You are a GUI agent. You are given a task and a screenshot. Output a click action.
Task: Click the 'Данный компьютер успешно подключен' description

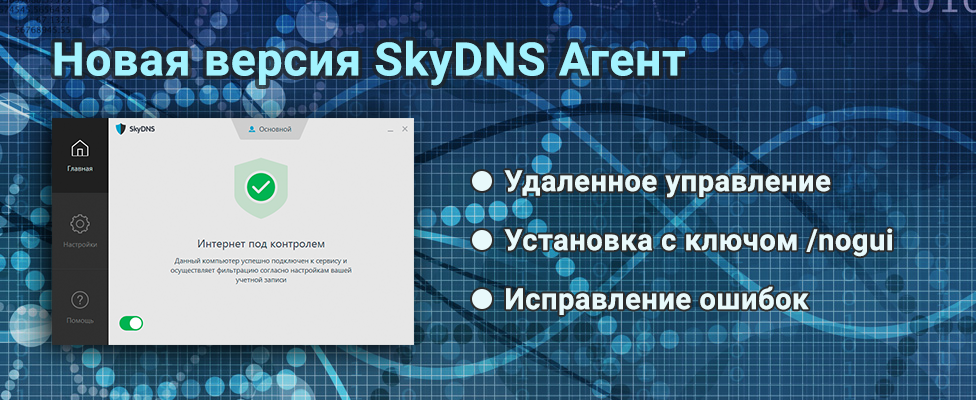pos(261,271)
